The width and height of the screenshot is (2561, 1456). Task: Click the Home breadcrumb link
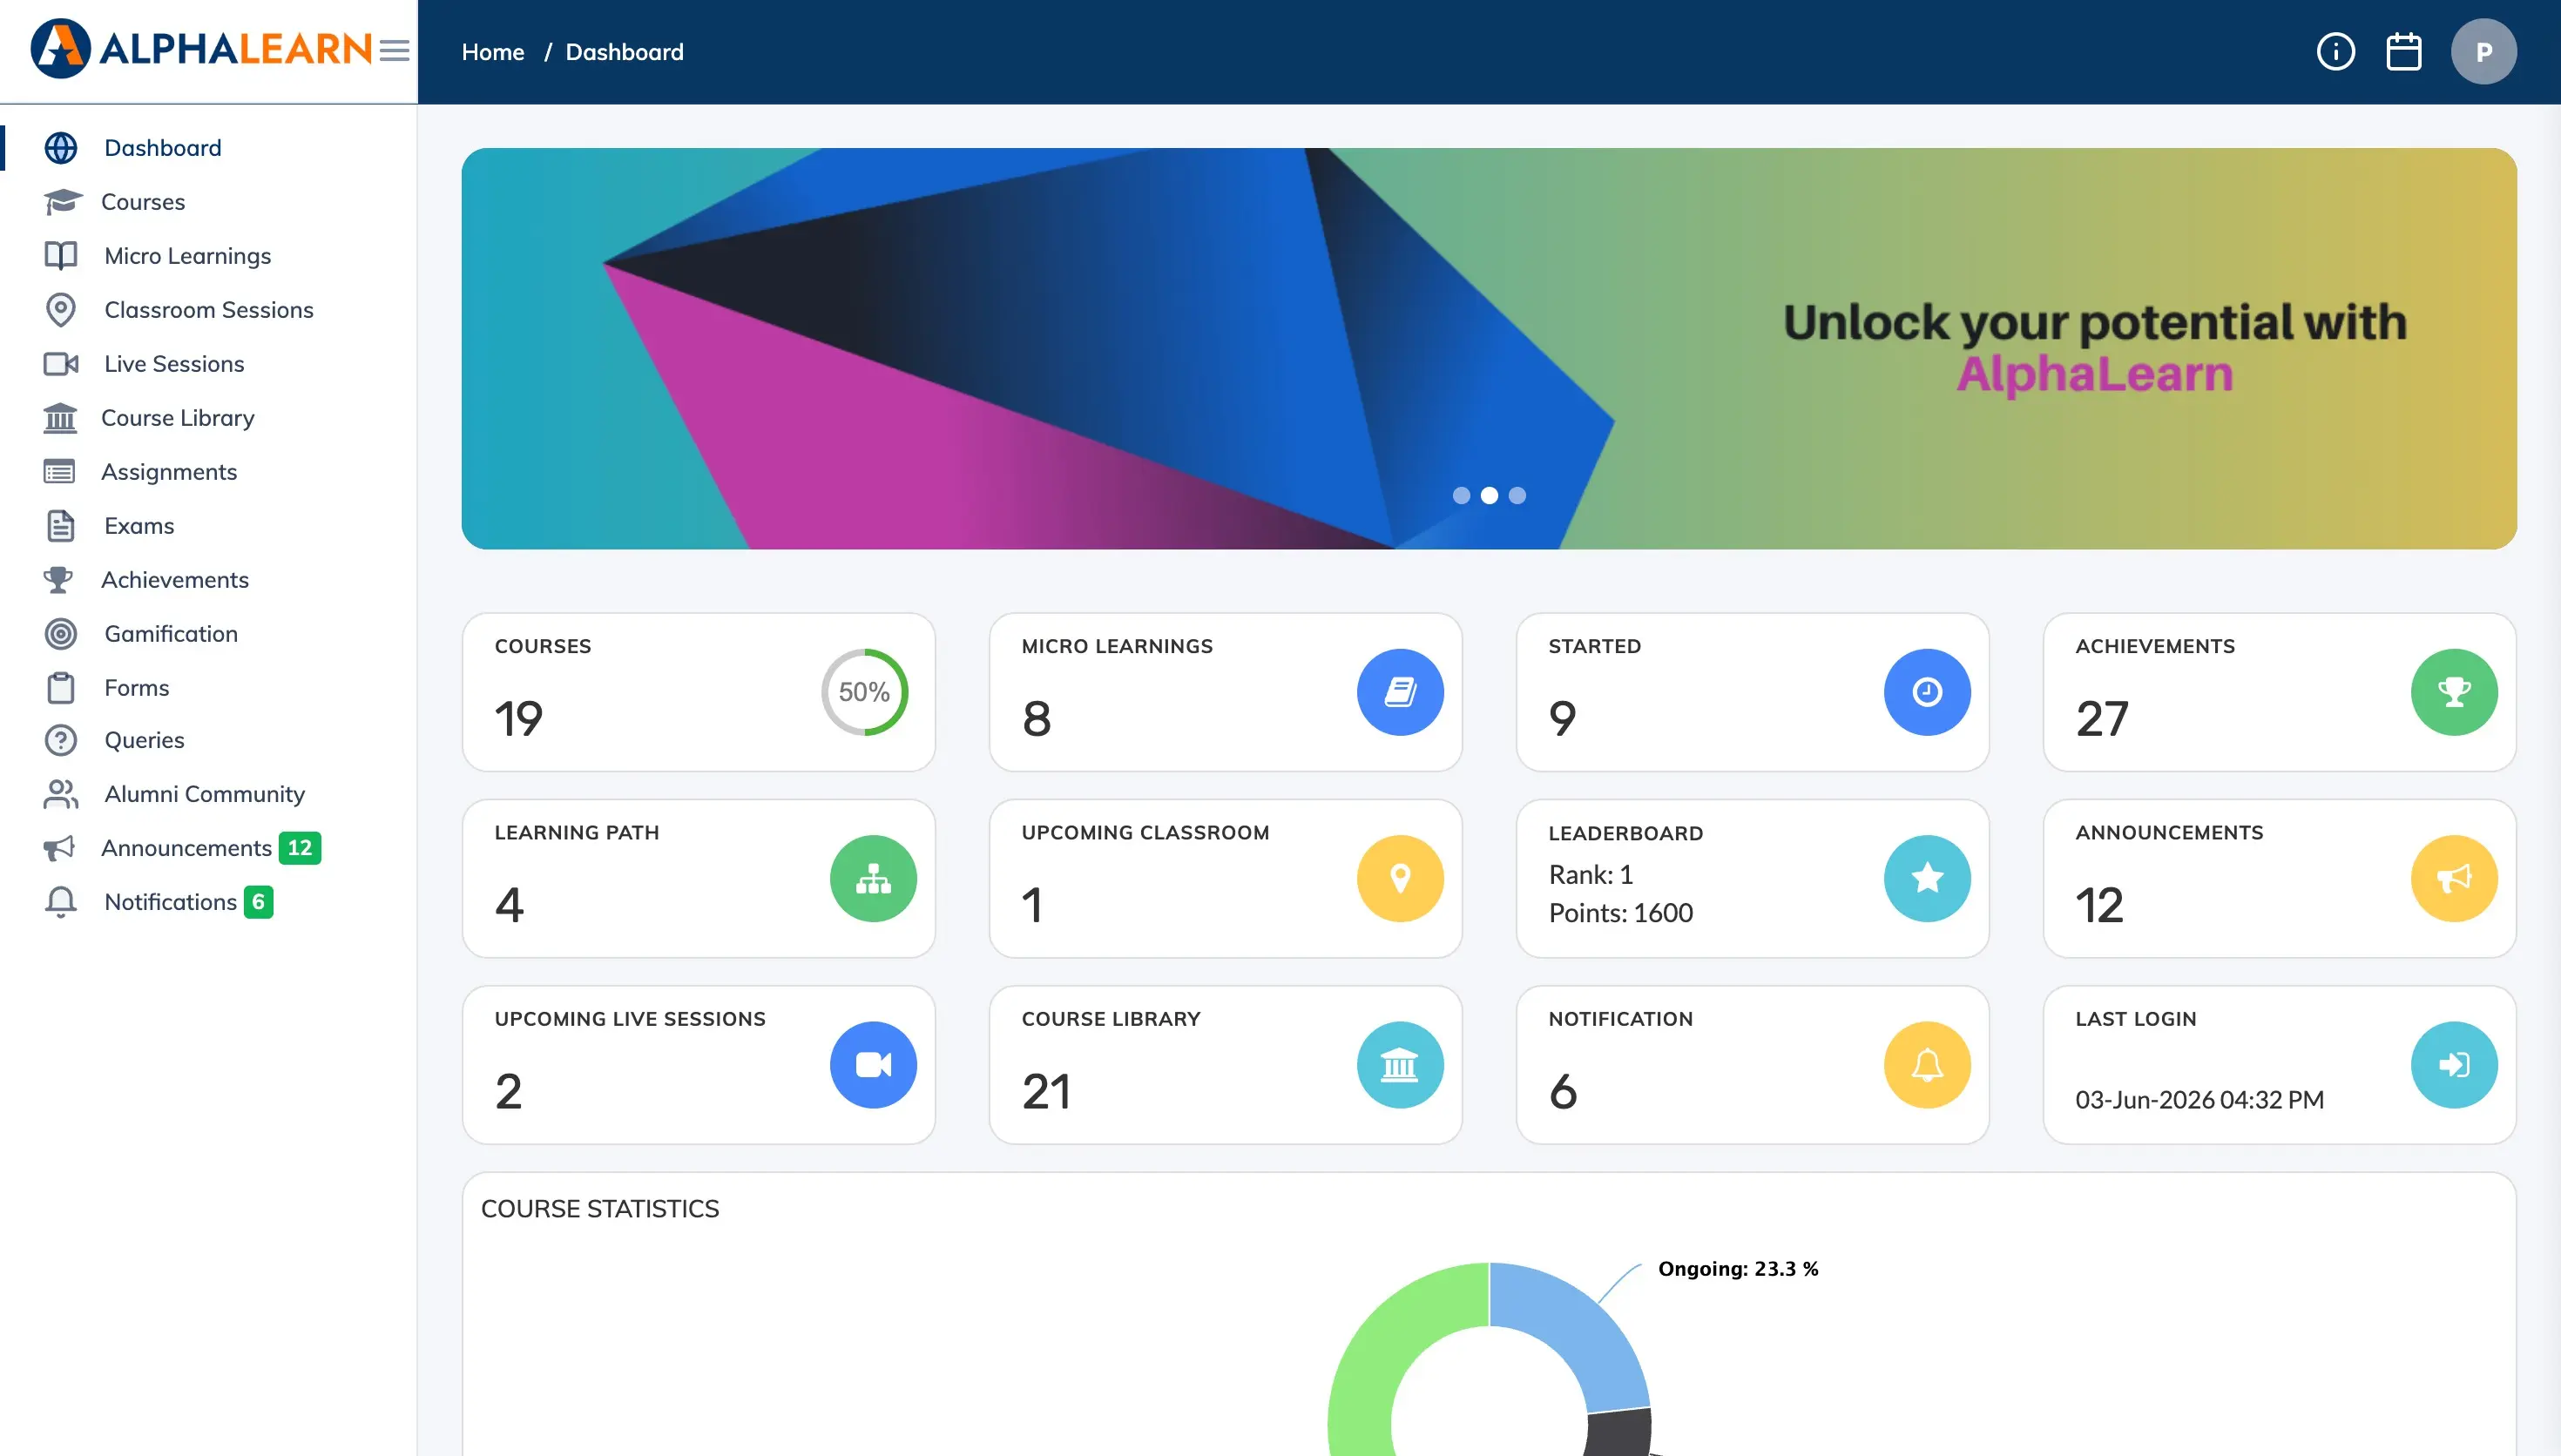pyautogui.click(x=493, y=52)
